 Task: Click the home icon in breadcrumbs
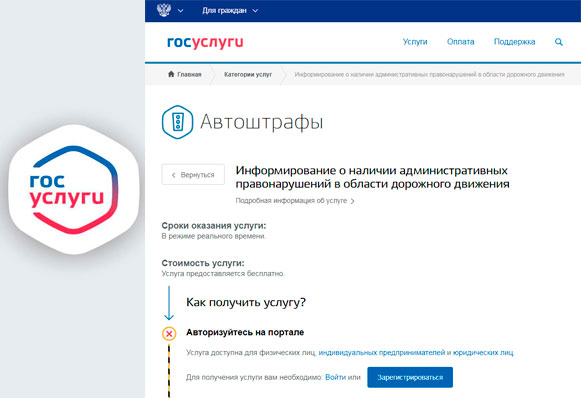171,74
